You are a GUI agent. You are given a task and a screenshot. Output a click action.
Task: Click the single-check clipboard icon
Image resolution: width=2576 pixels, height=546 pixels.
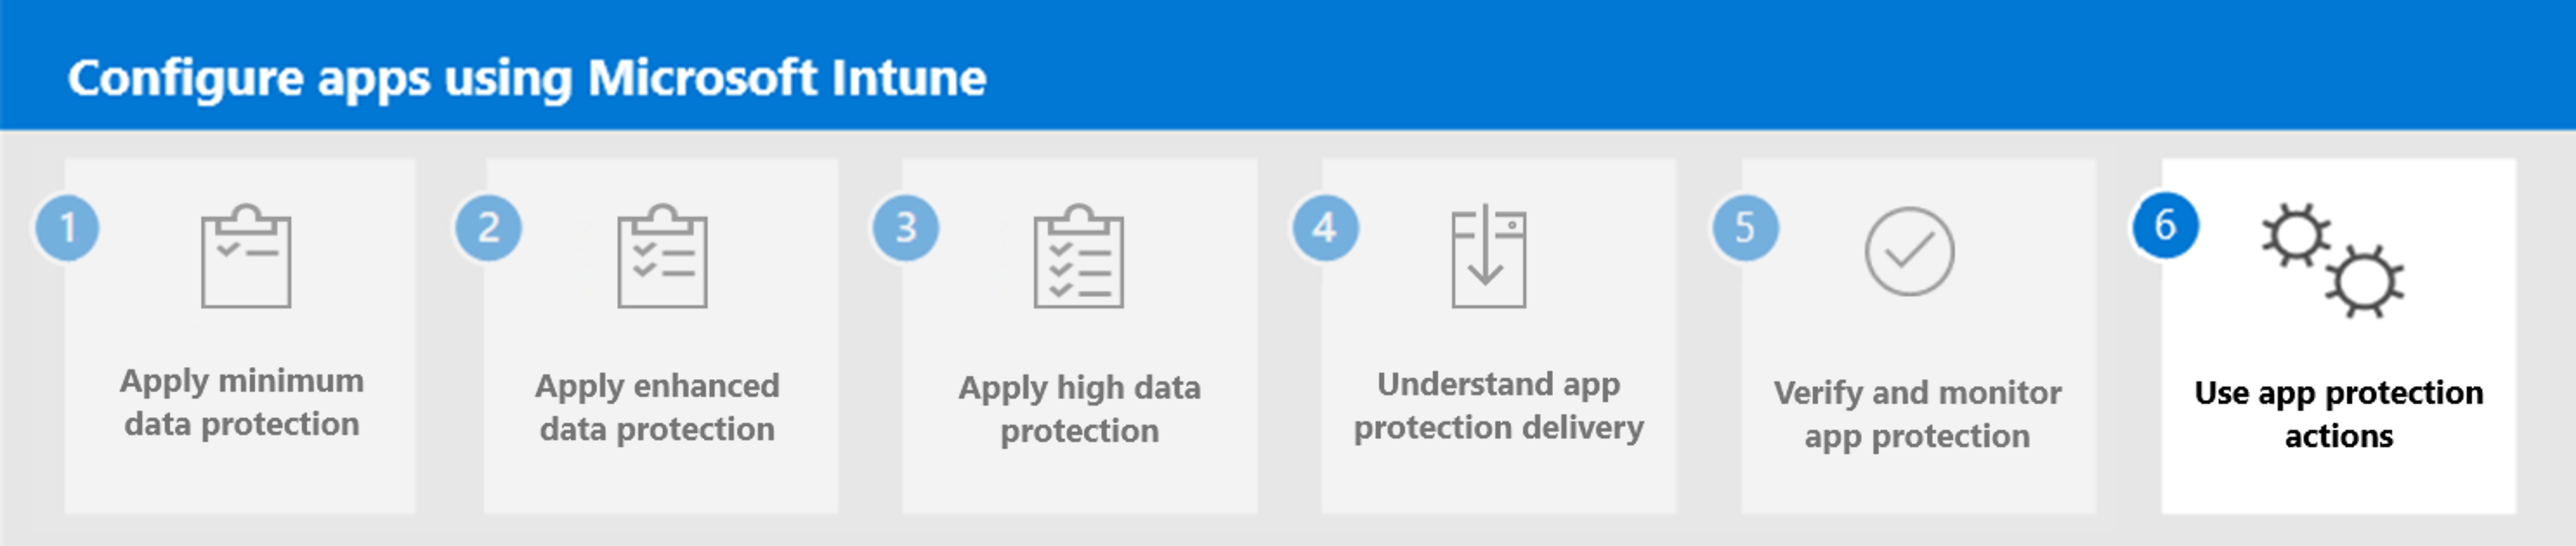click(x=246, y=257)
